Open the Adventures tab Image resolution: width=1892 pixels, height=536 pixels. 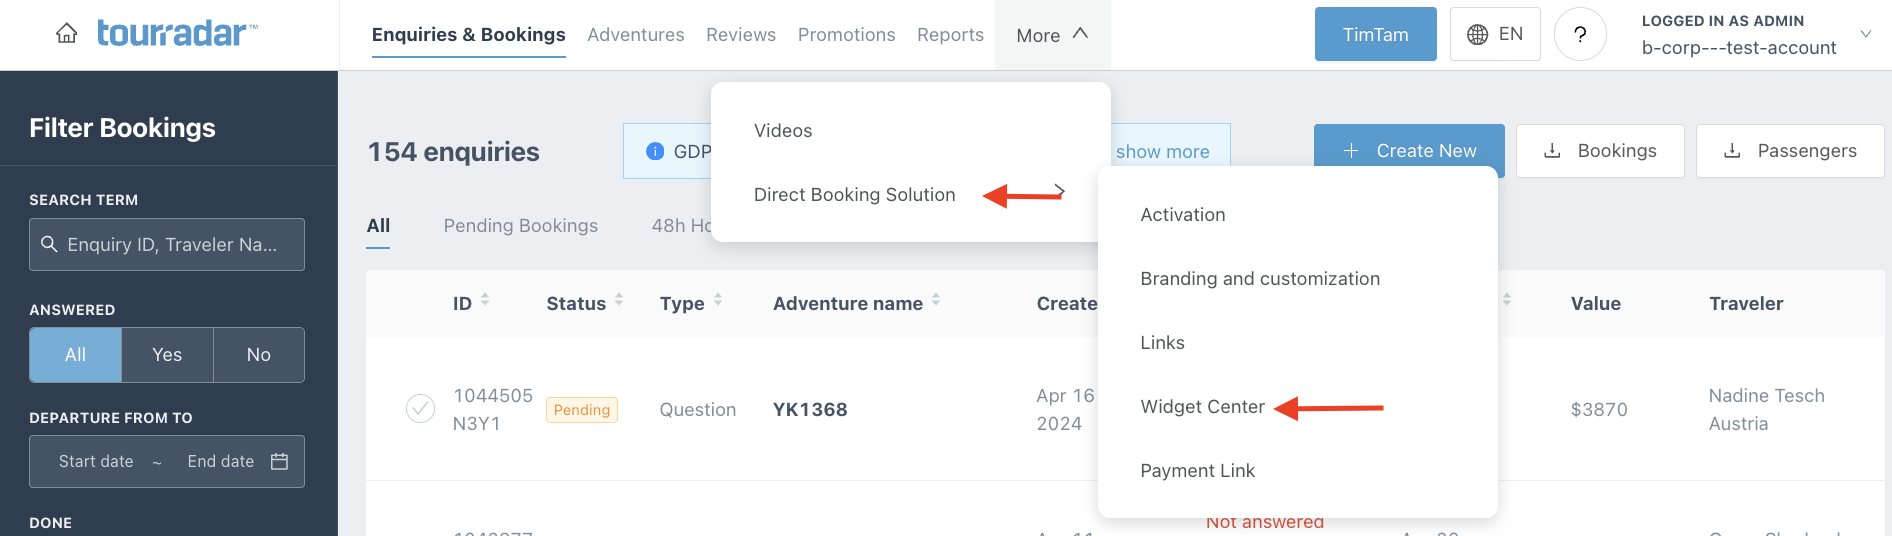pos(636,35)
